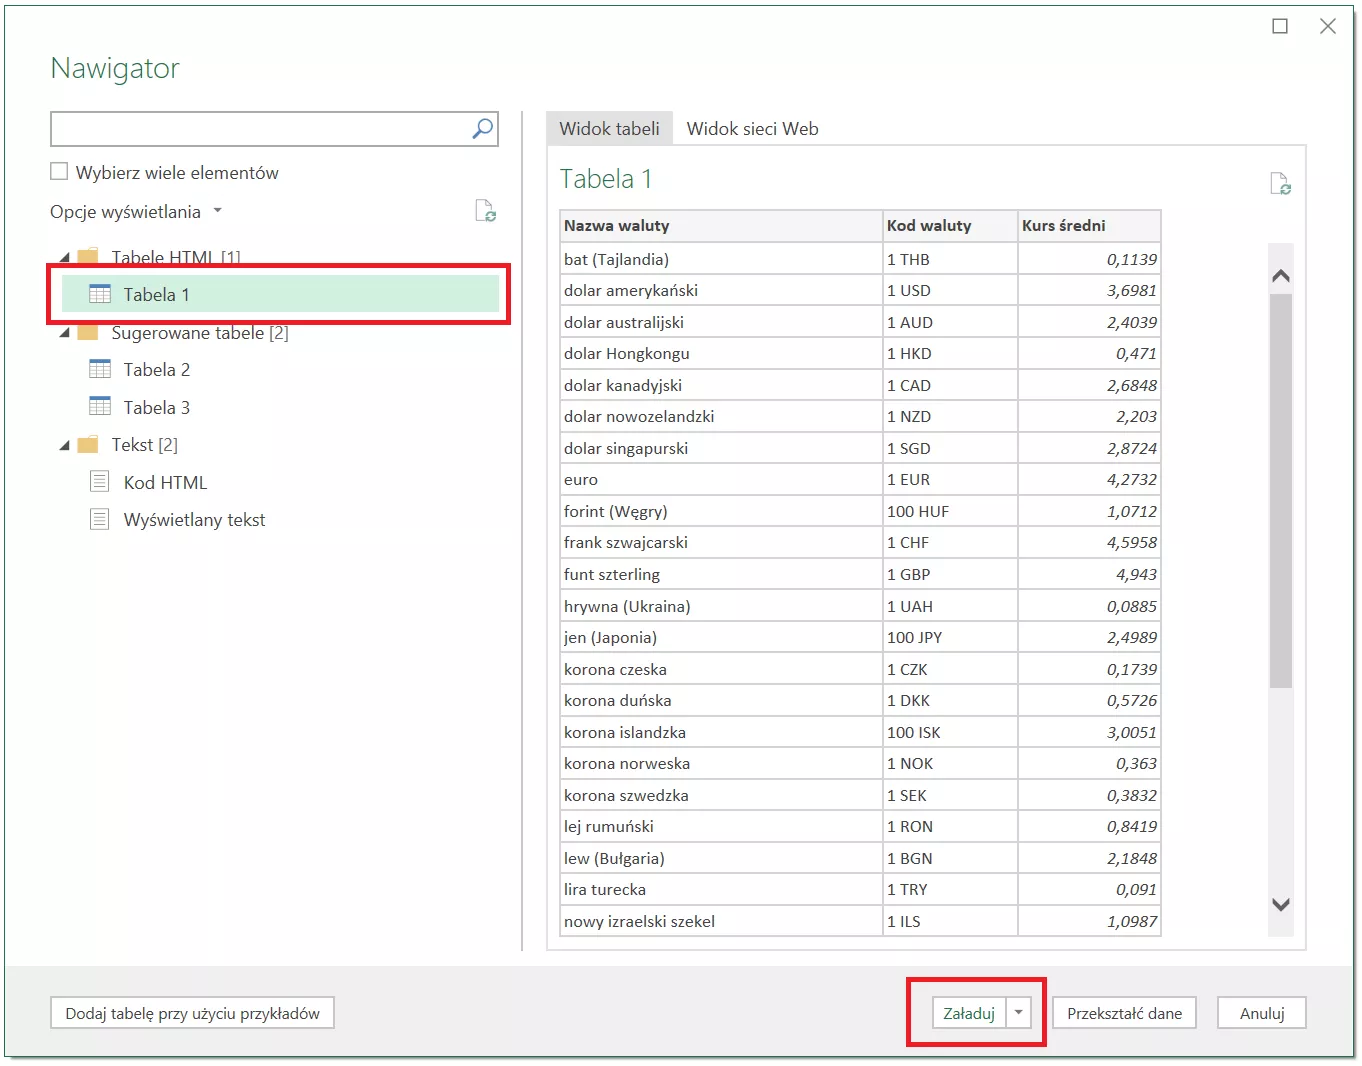Click the refresh preview icon beside Tabela 1 heading

1279,184
